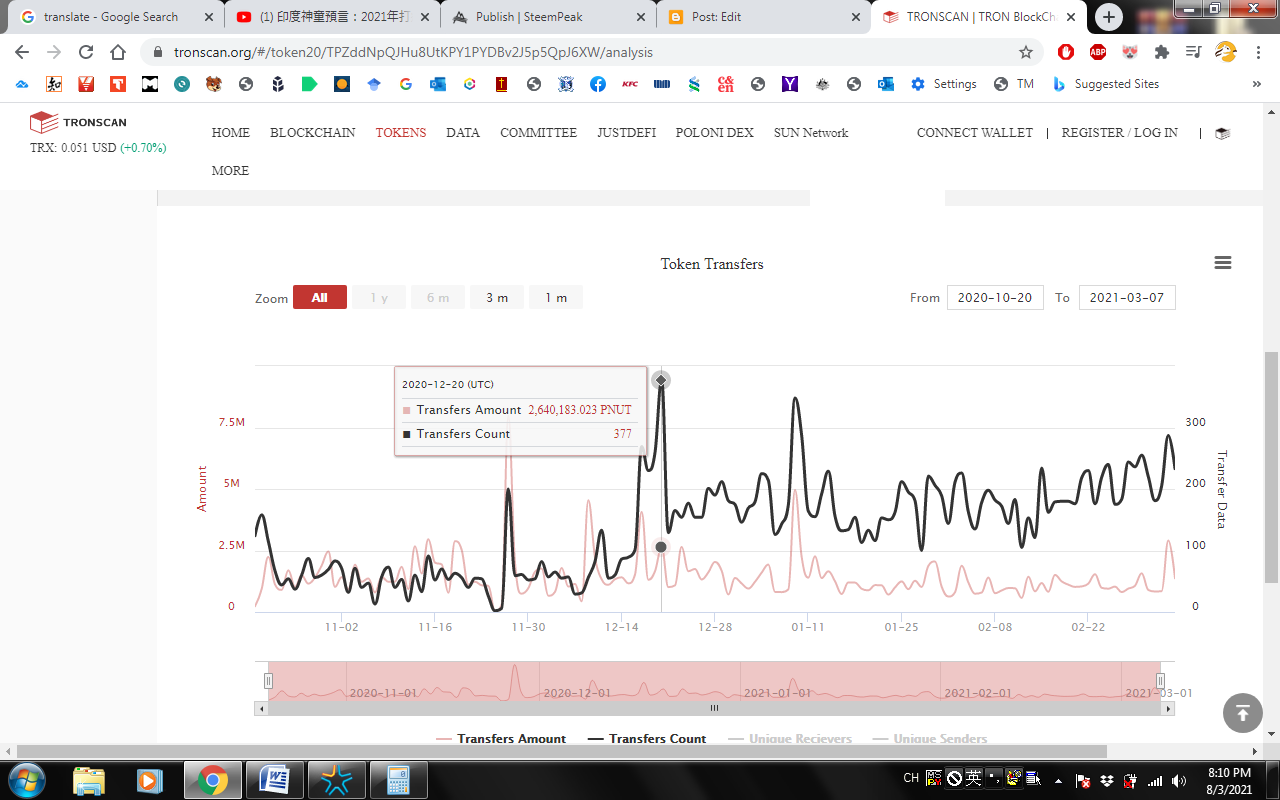Toggle the Transfers Amount legend series

click(502, 739)
